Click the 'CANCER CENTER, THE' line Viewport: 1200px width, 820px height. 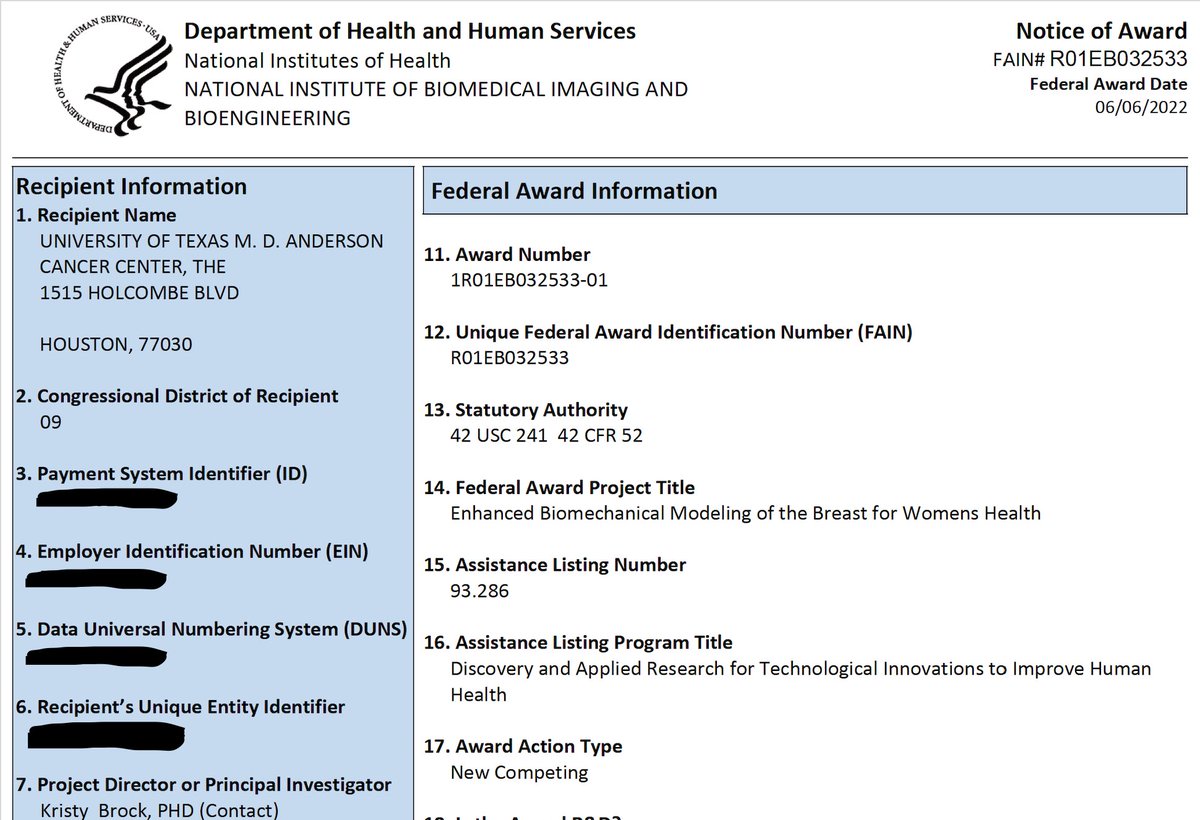pos(133,267)
